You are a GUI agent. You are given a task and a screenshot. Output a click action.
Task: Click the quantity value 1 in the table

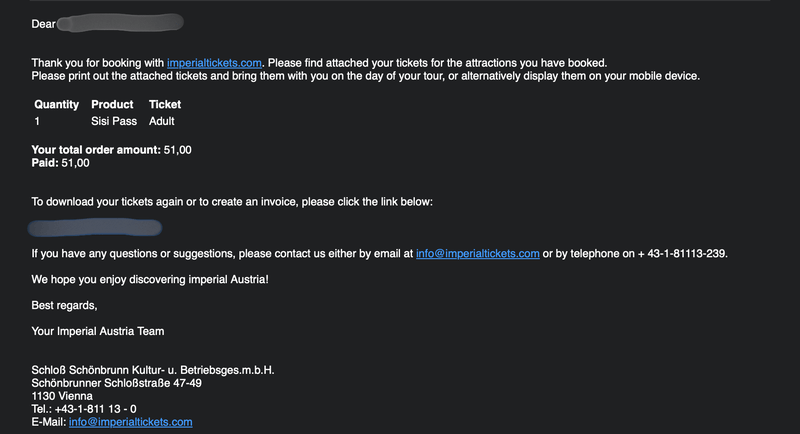[37, 121]
